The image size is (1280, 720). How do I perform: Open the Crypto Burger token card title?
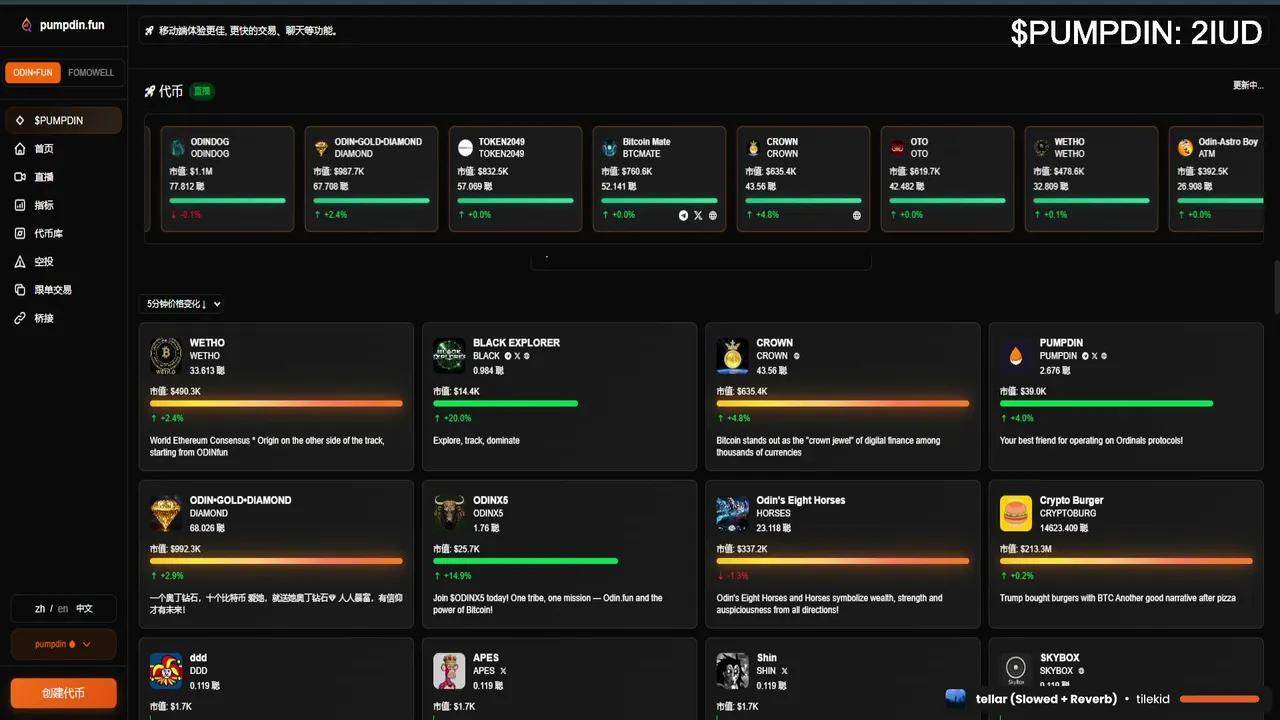(x=1071, y=500)
